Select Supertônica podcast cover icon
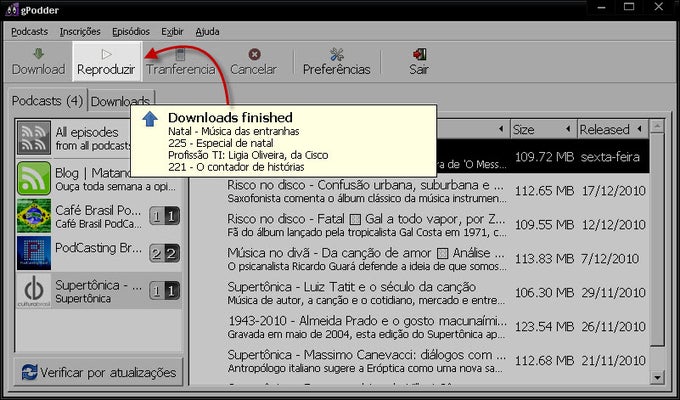This screenshot has width=680, height=400. pos(34,290)
